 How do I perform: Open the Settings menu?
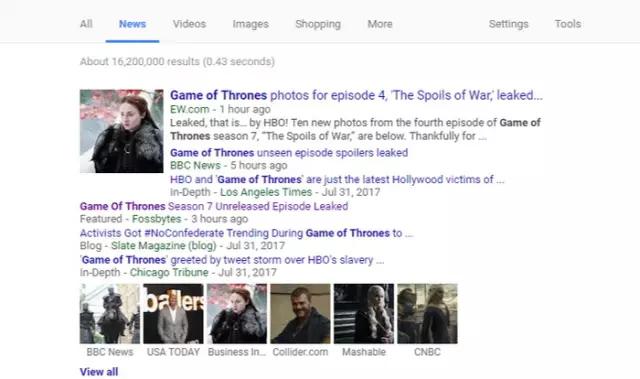pos(508,24)
